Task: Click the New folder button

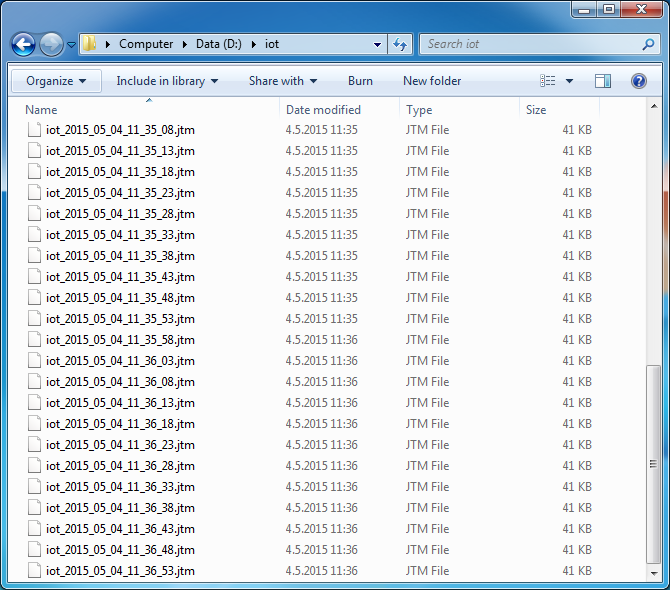Action: coord(432,81)
